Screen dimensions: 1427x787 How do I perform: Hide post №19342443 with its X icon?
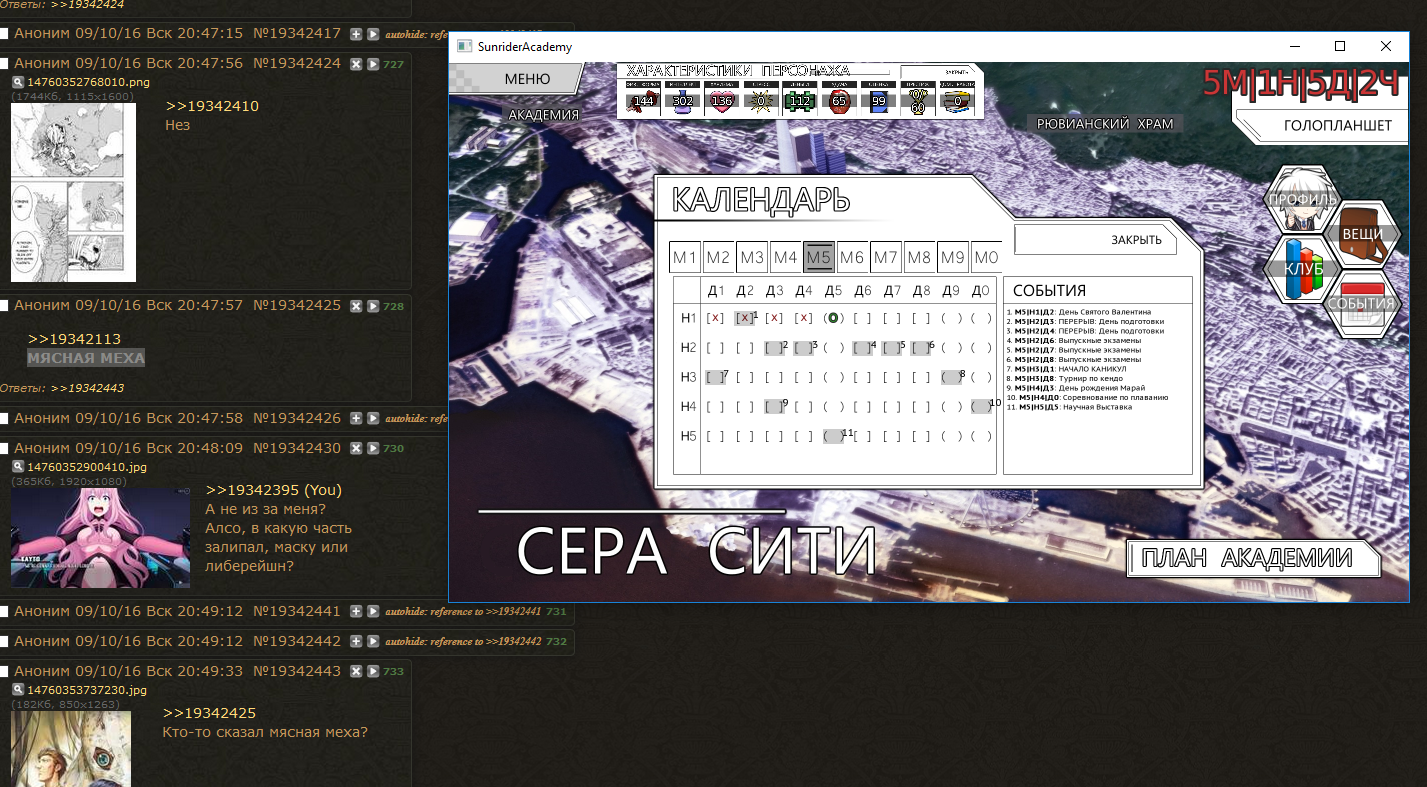coord(355,671)
